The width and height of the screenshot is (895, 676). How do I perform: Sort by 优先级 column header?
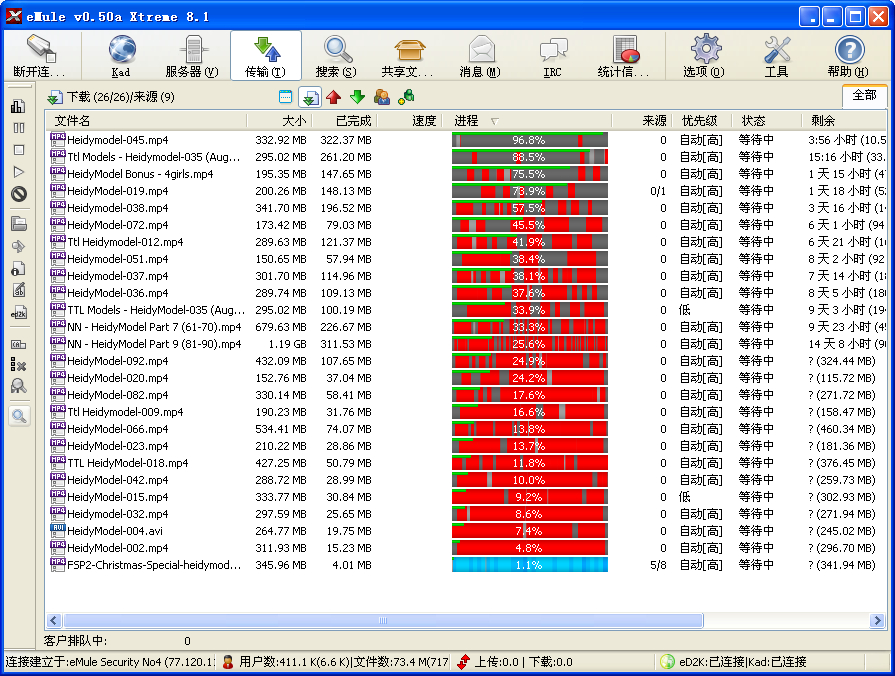[703, 121]
